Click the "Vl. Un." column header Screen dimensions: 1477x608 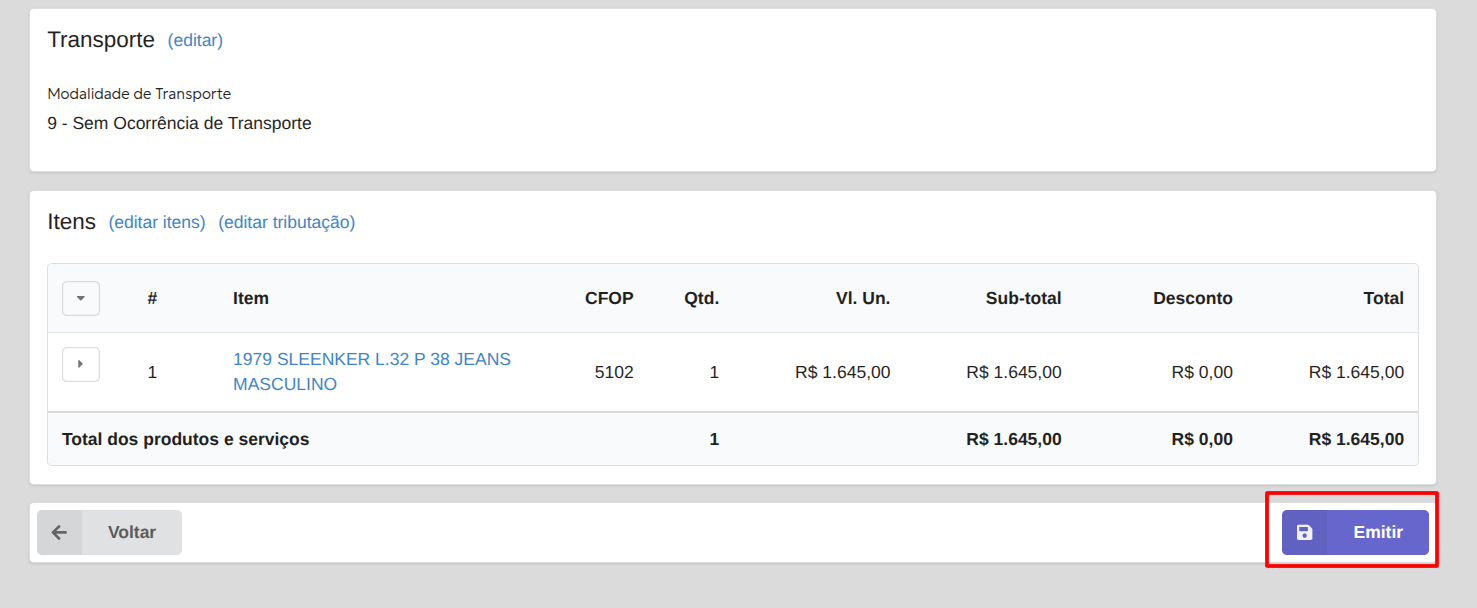click(x=863, y=298)
